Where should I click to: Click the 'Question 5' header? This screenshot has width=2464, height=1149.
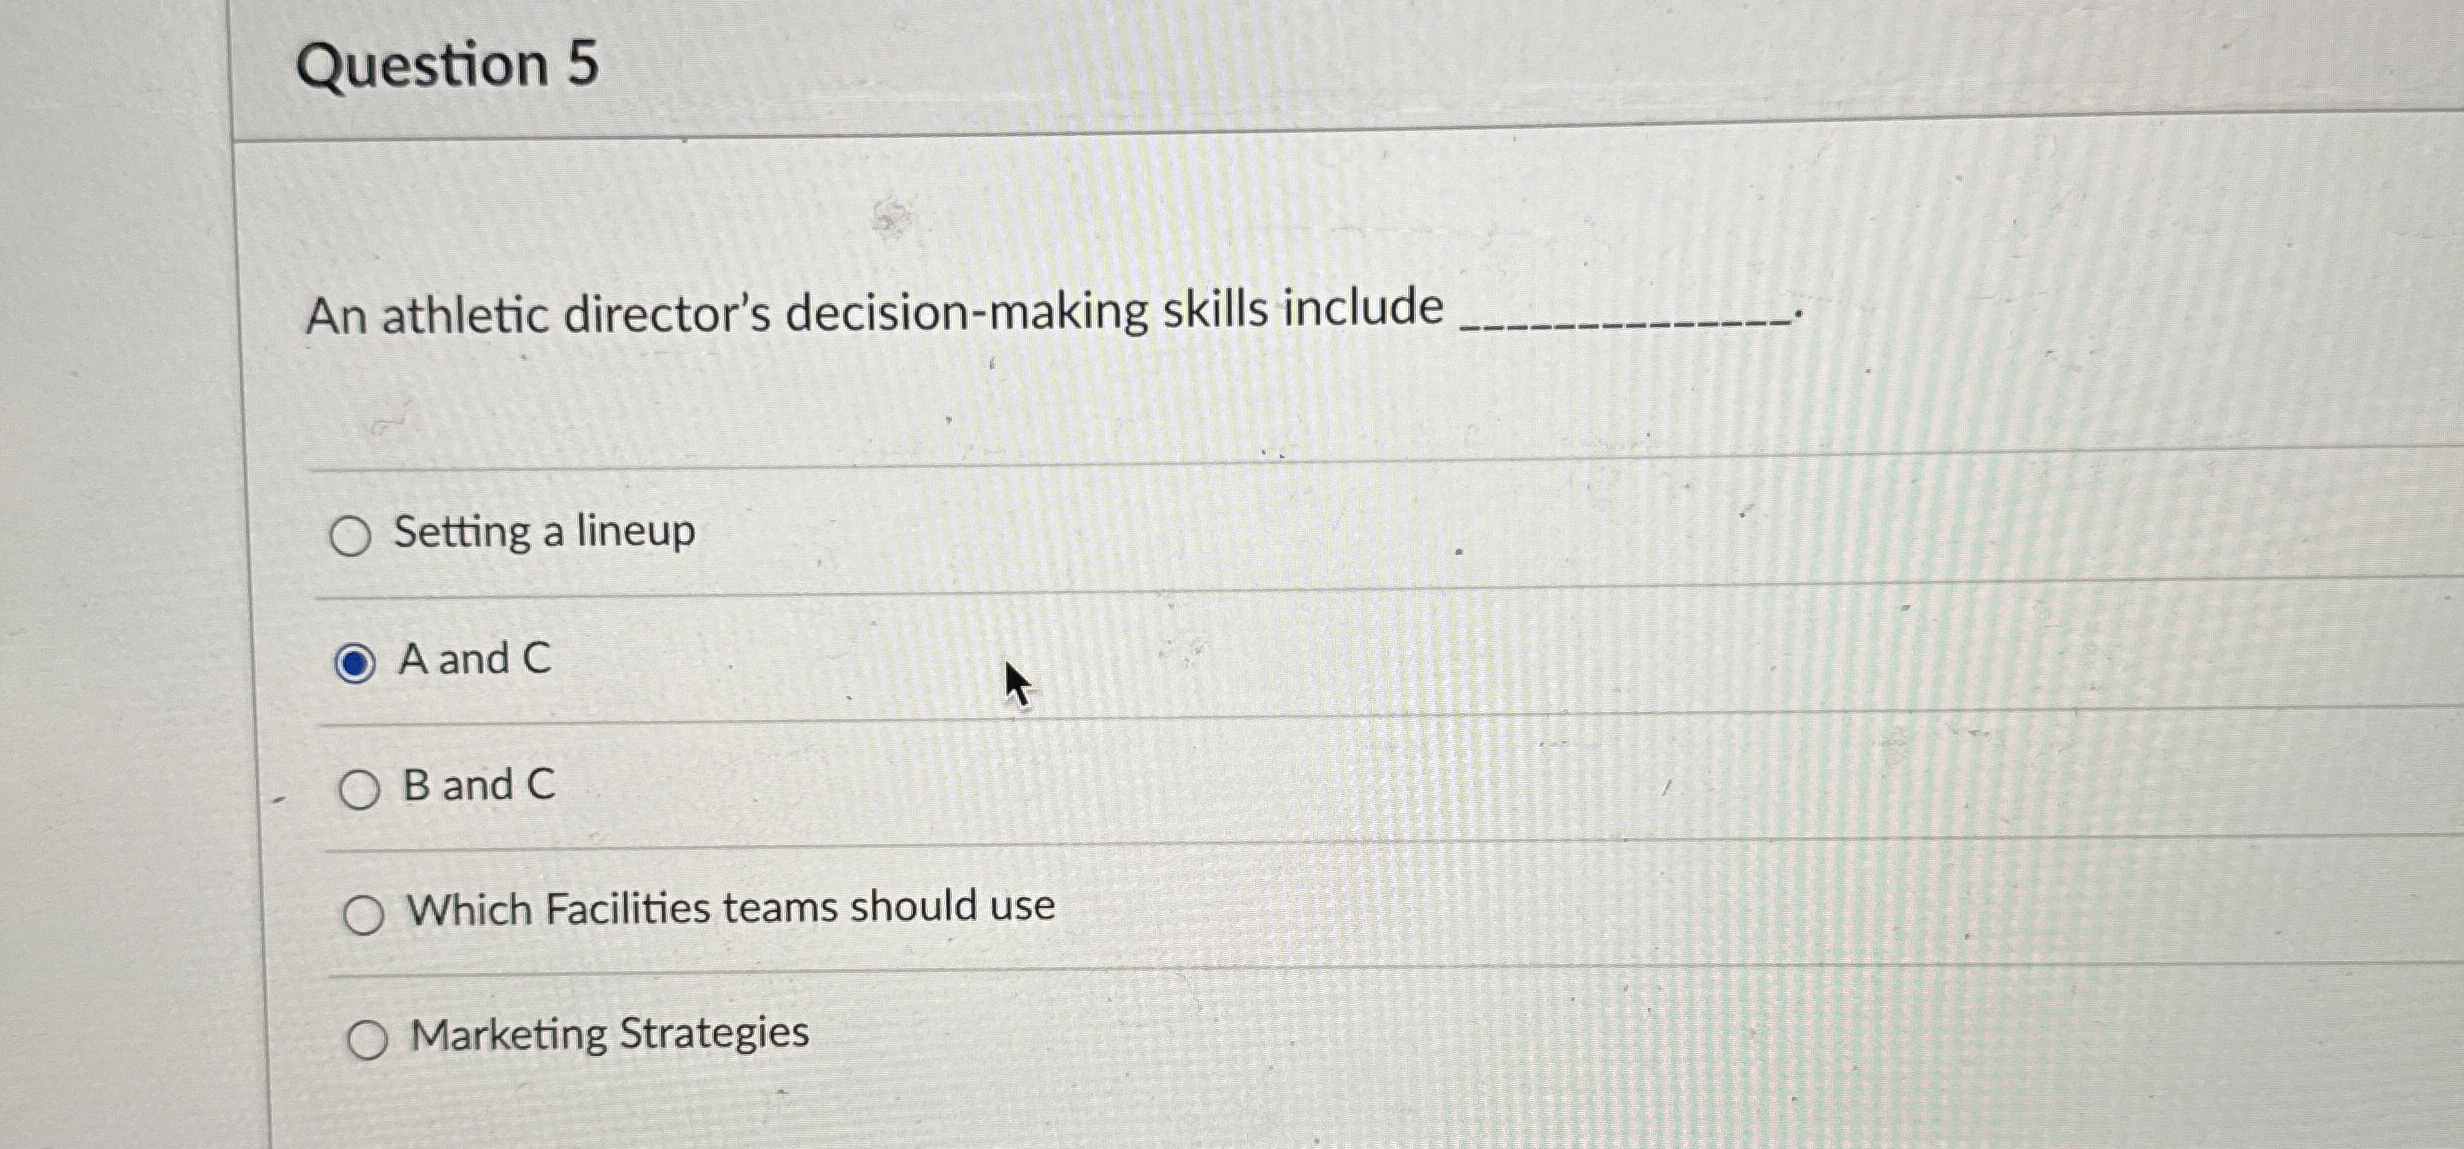pos(446,63)
